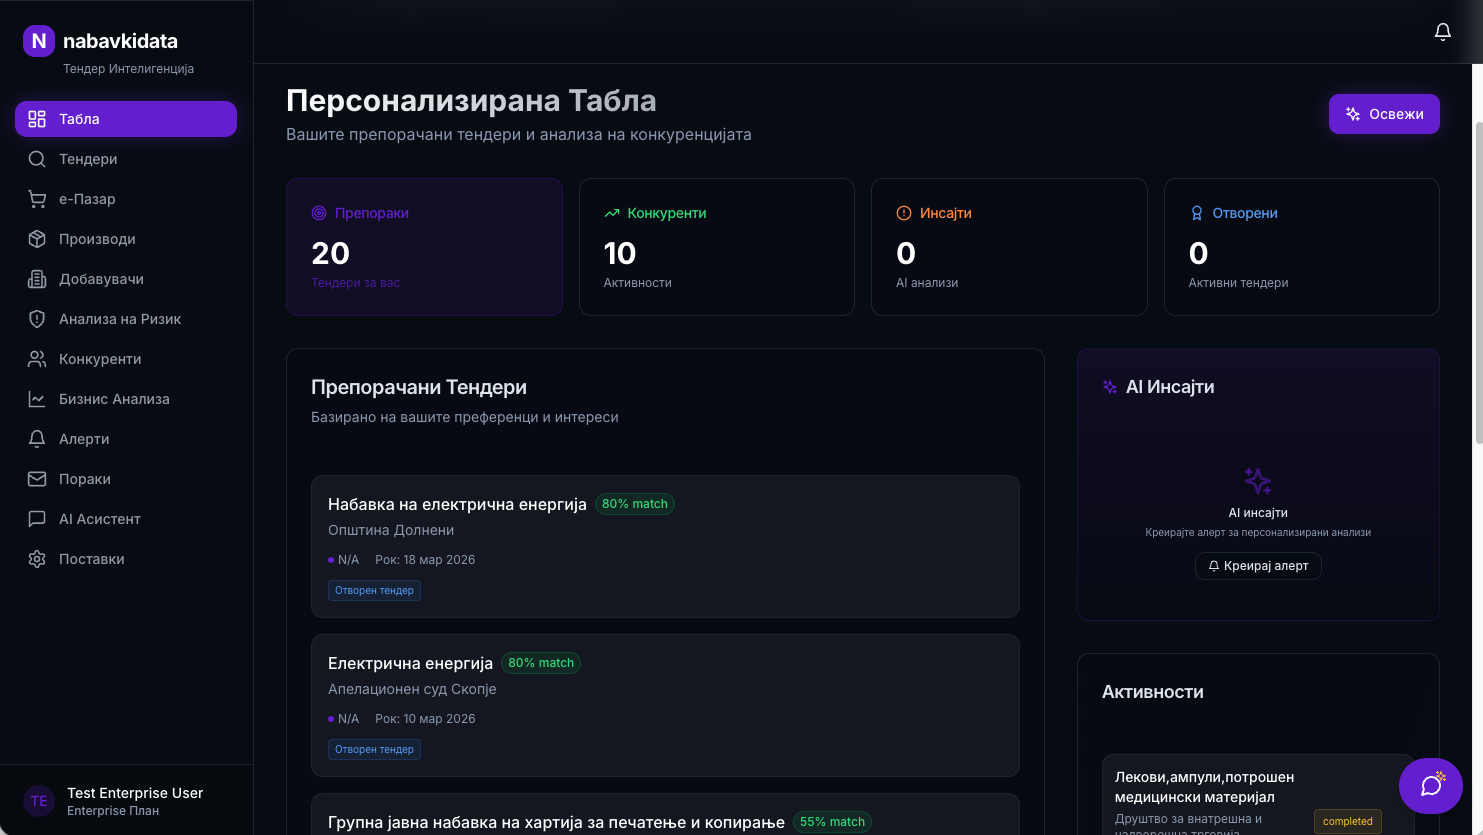Click the Алерти bell icon in sidebar
This screenshot has width=1483, height=835.
coord(37,439)
